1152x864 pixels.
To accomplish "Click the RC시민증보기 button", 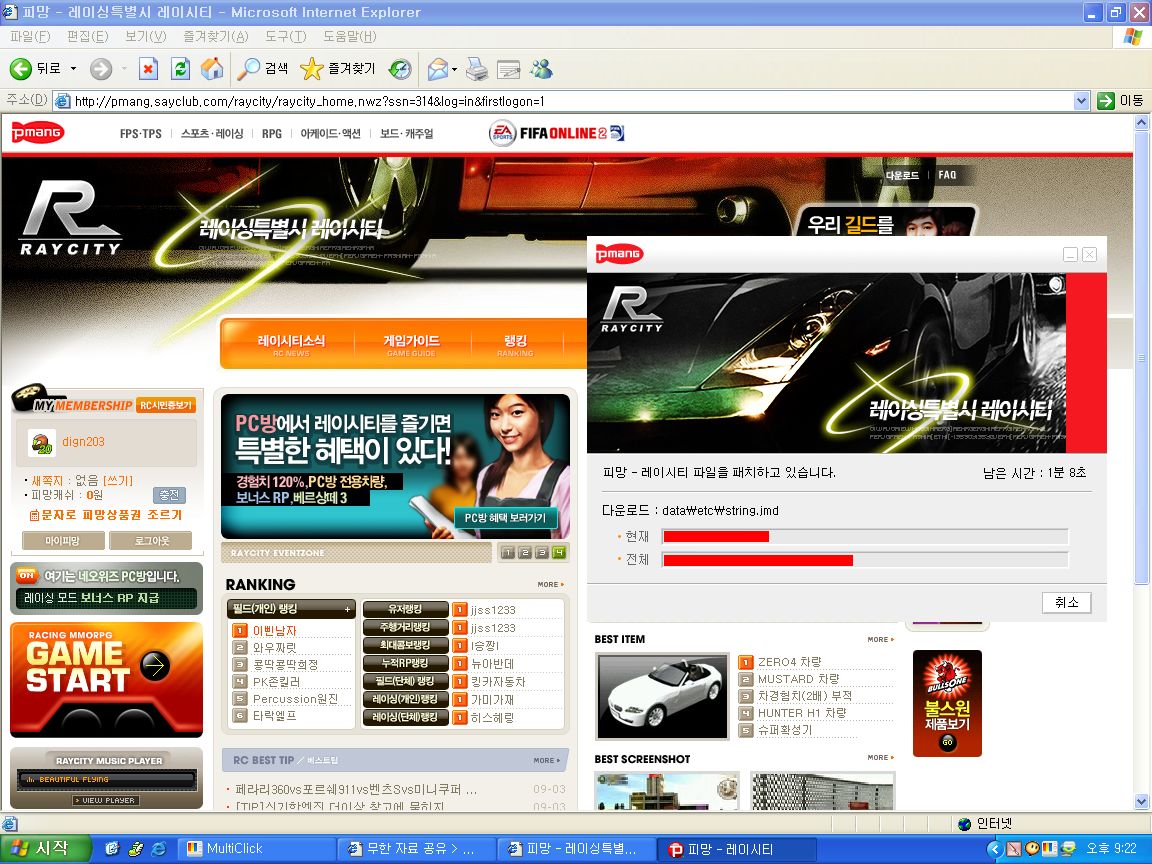I will 166,406.
